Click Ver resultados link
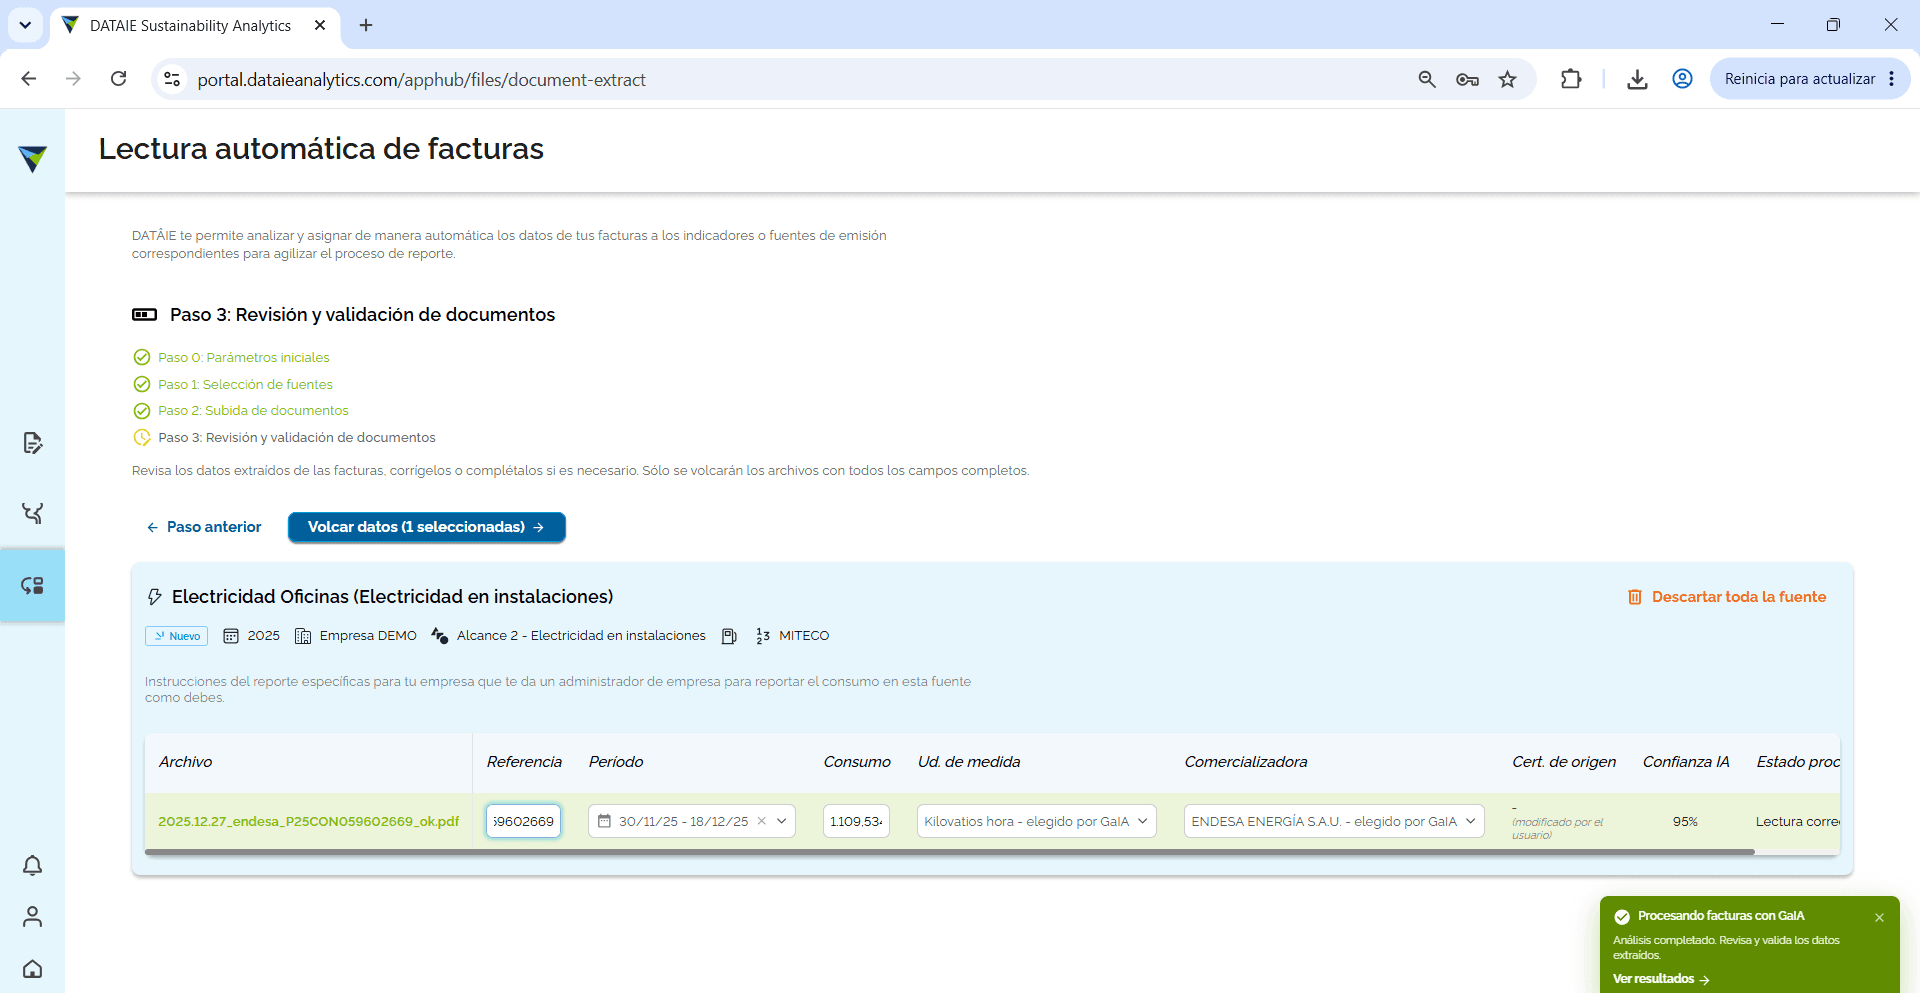Screen dimensions: 1920x993 tap(1661, 979)
